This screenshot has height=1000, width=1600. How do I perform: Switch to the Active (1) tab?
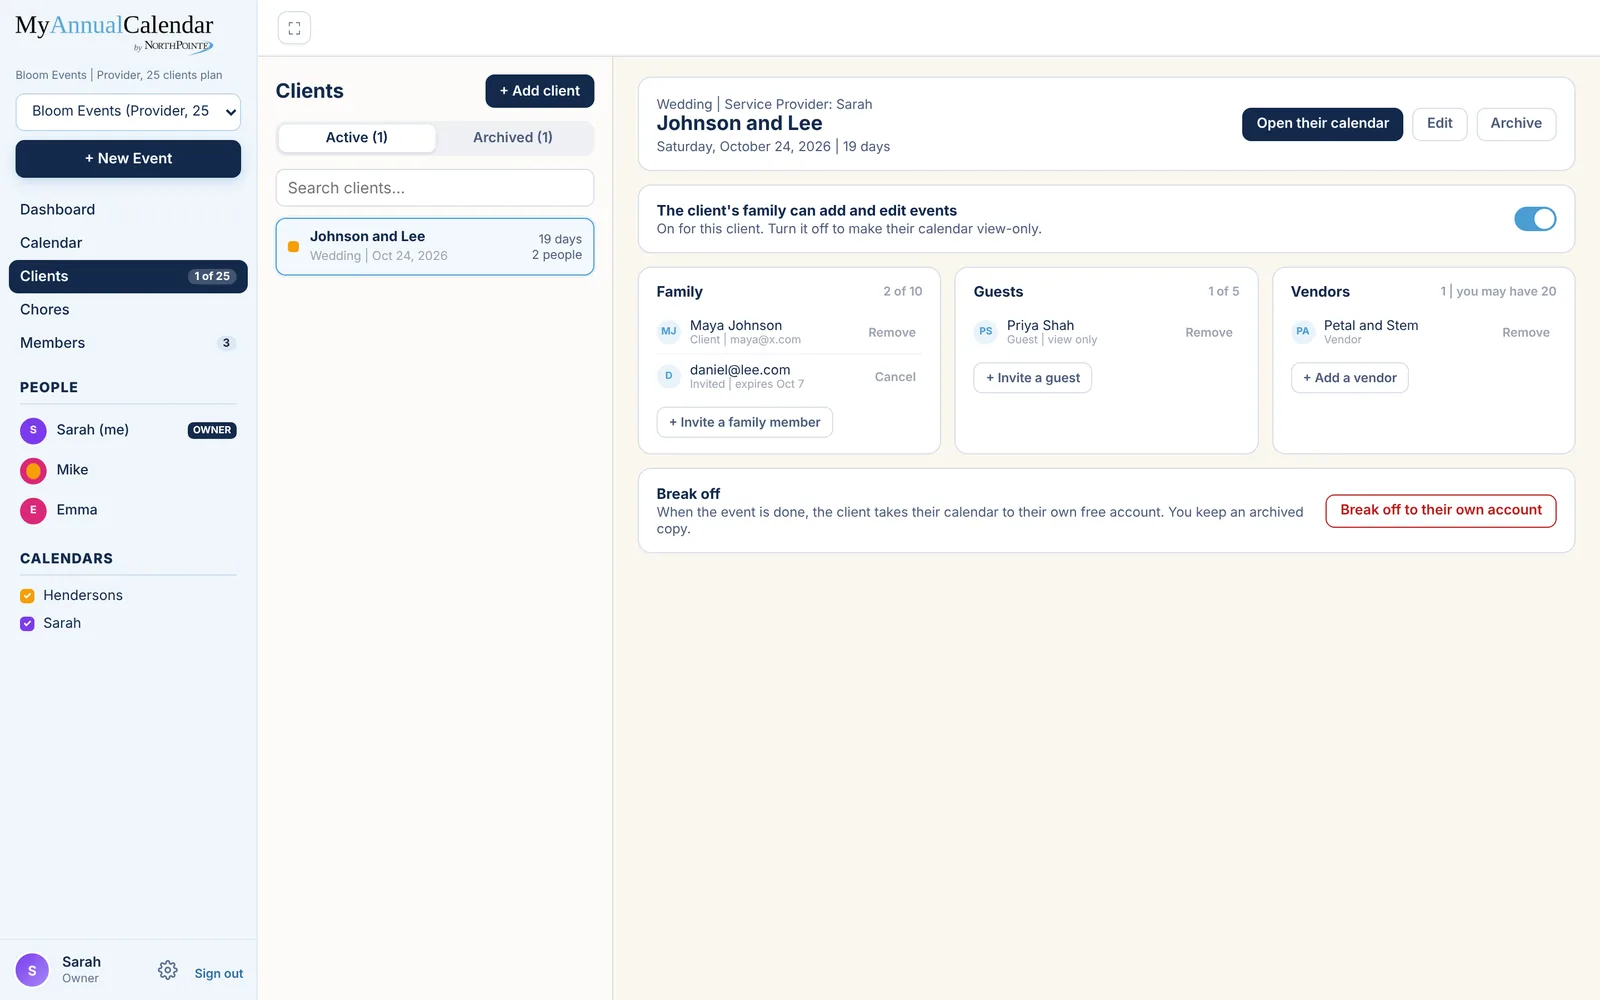[357, 138]
